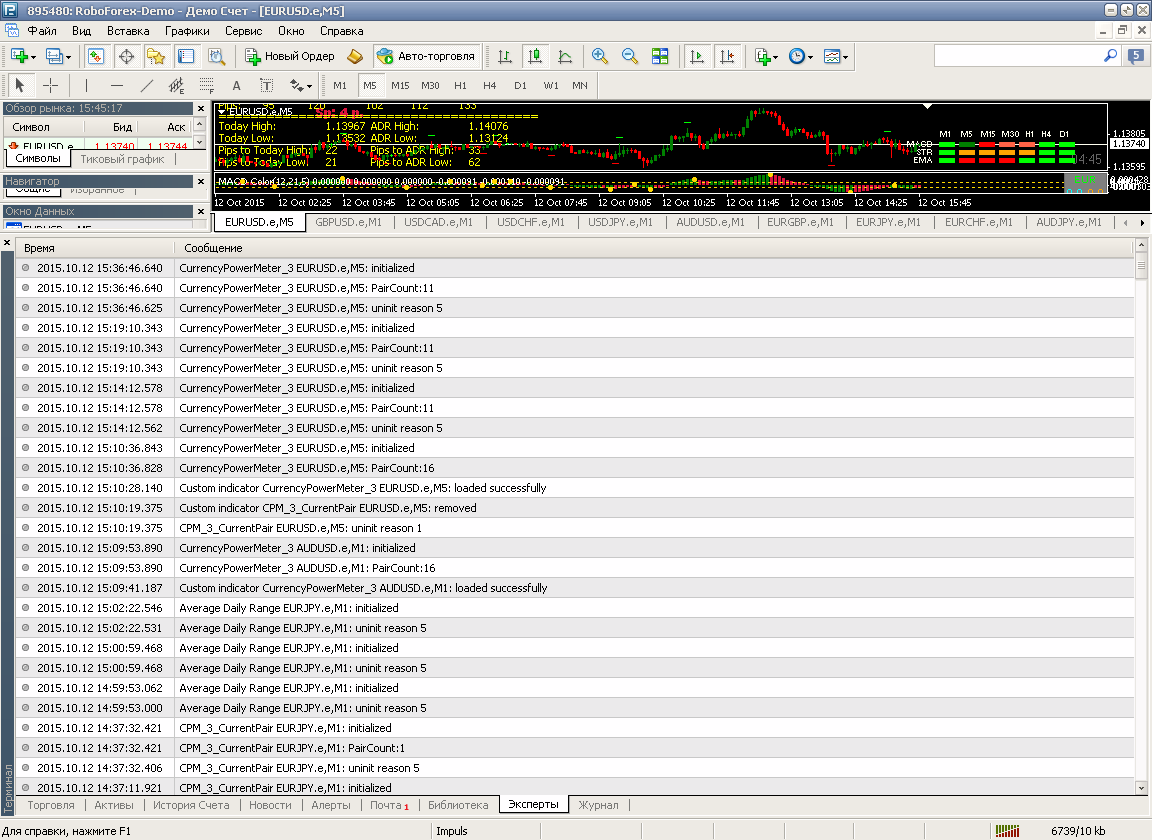Viewport: 1152px width, 840px height.
Task: Switch to the Торговля terminal tab
Action: tap(51, 805)
